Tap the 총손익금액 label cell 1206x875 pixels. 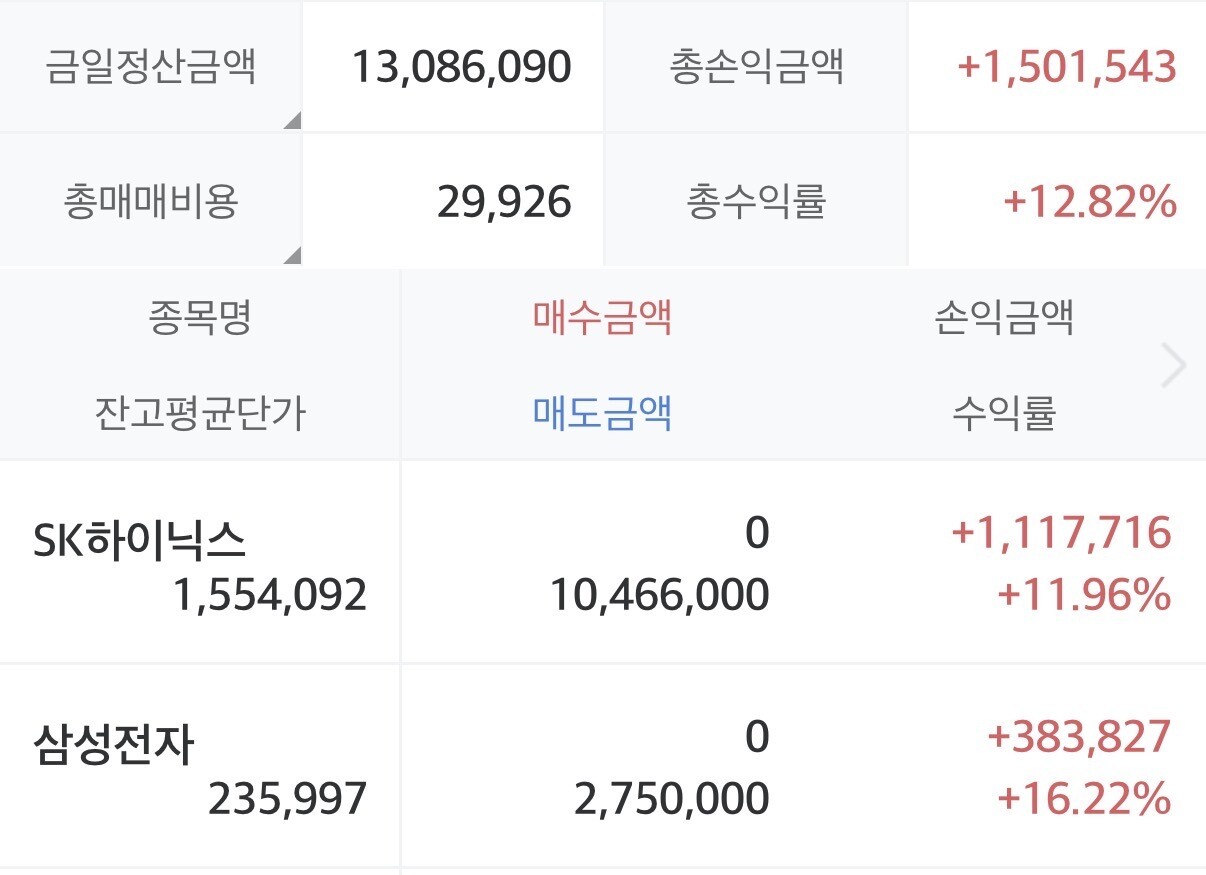(756, 67)
